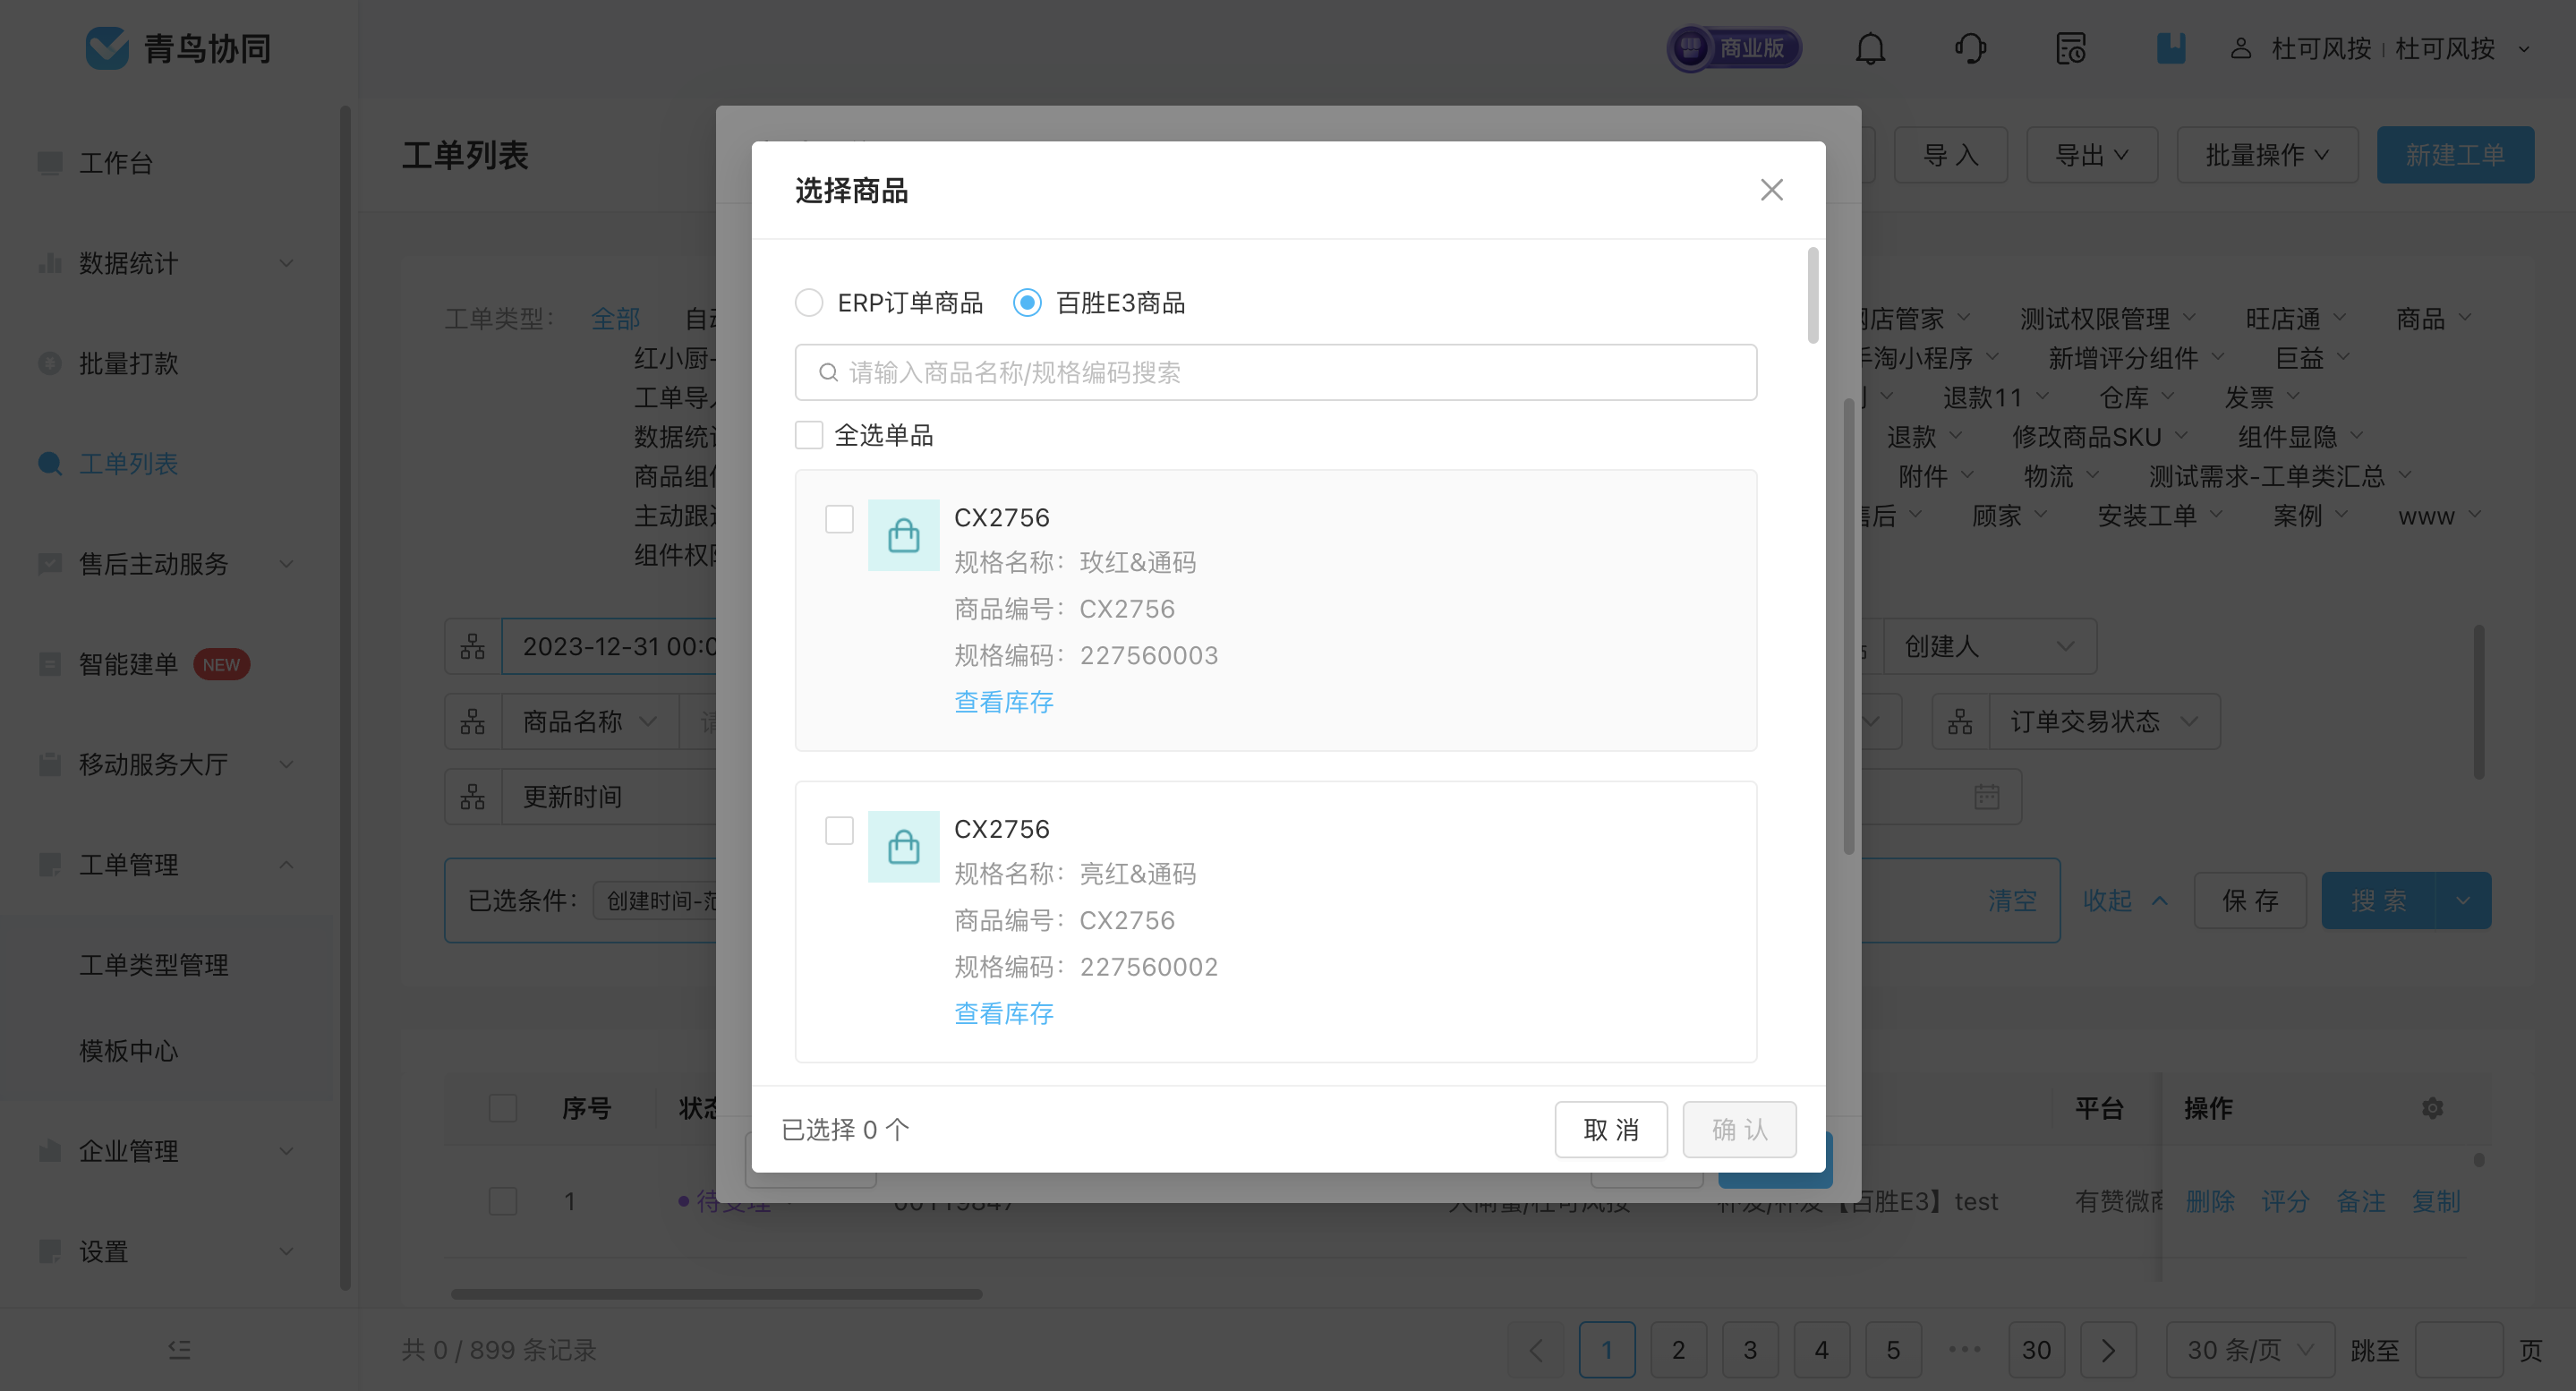
Task: Check the product with 规格编码 227560003
Action: (839, 518)
